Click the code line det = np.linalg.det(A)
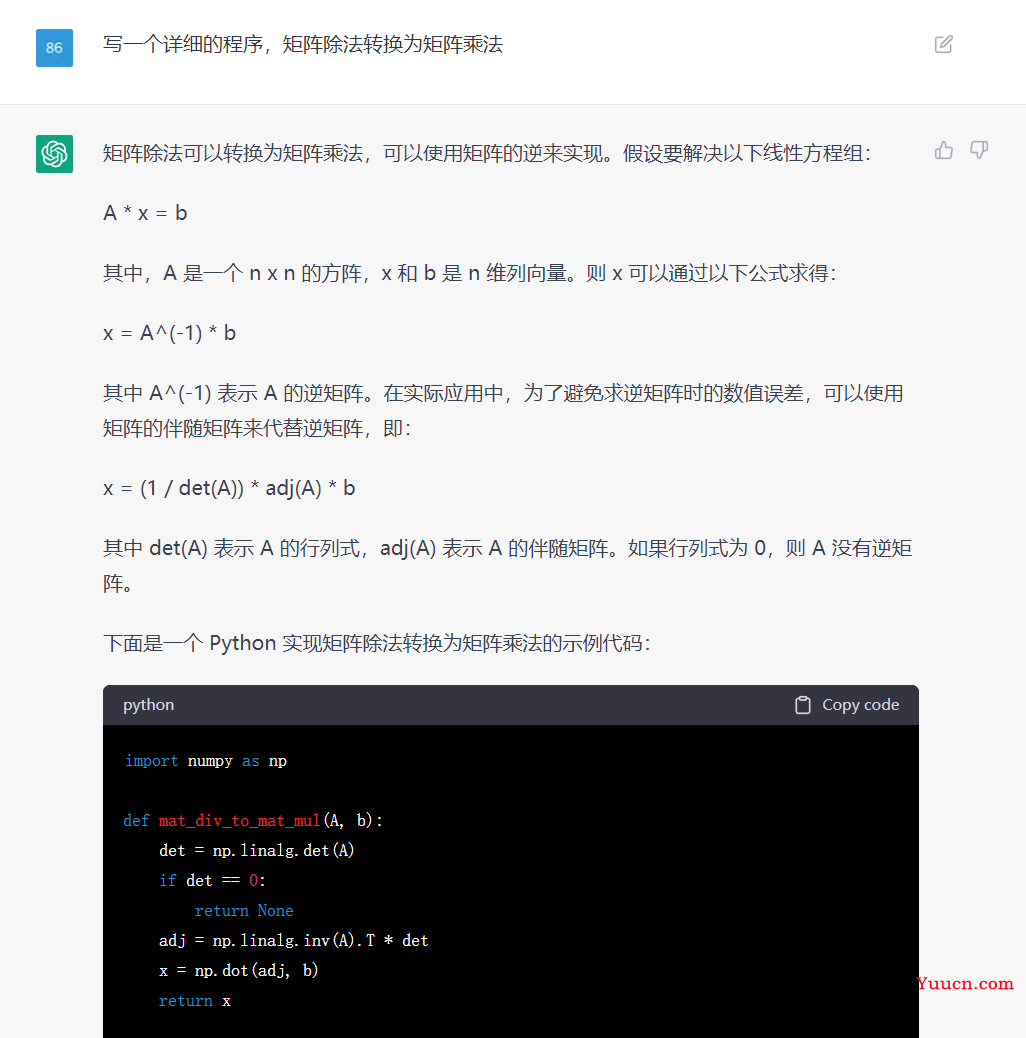Image resolution: width=1026 pixels, height=1038 pixels. pyautogui.click(x=257, y=851)
